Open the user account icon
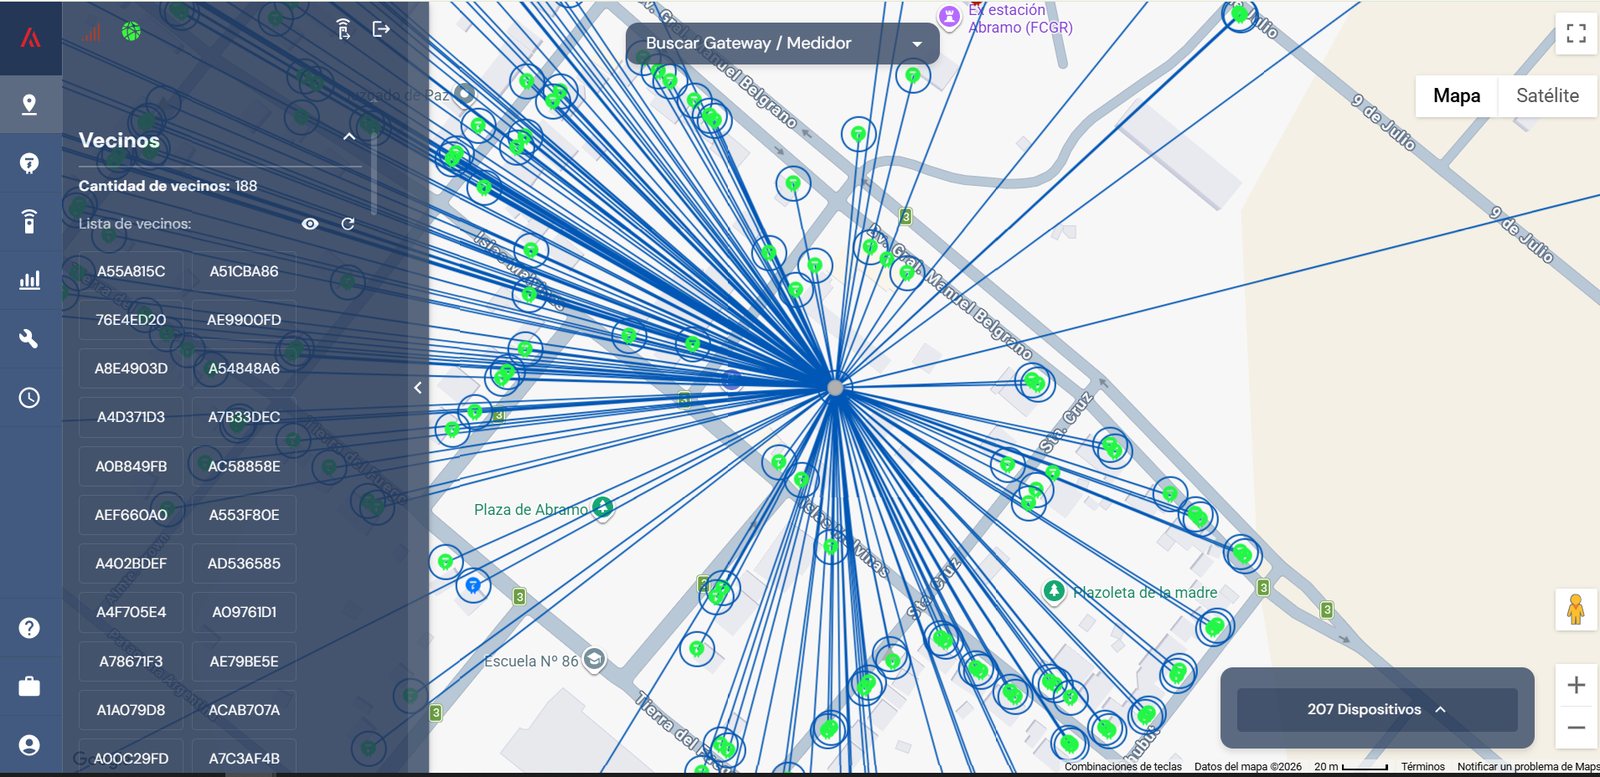 coord(30,745)
